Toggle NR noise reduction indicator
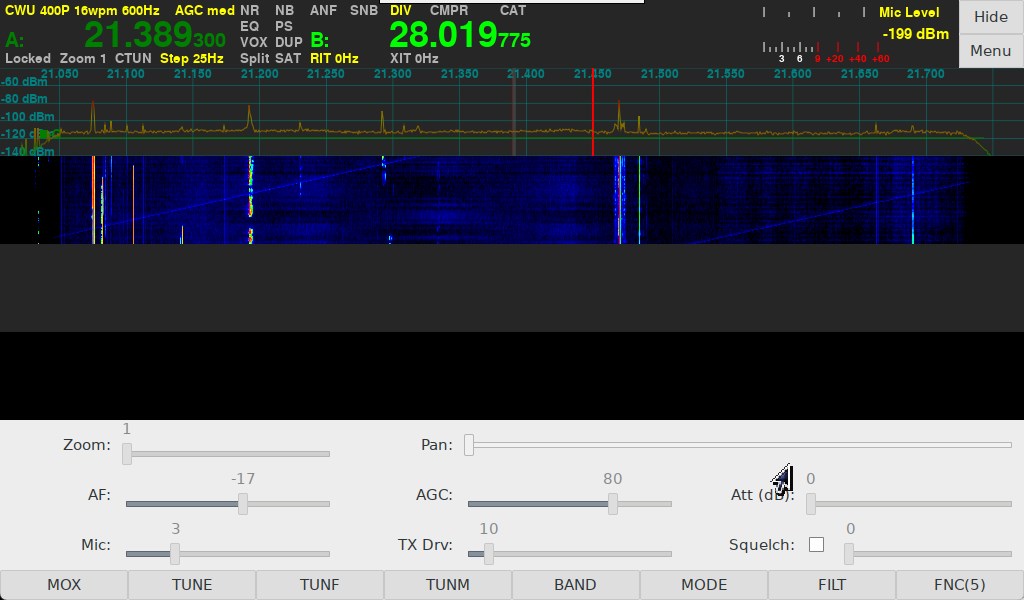 pos(249,10)
